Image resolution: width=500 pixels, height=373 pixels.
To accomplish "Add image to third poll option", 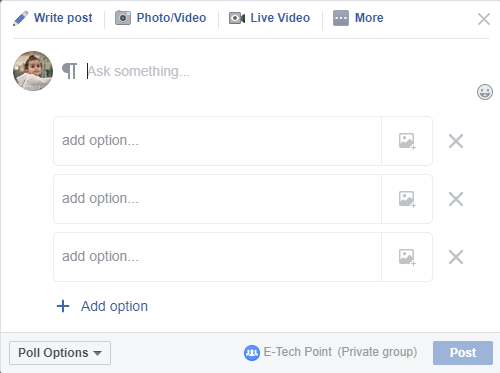I will tap(407, 257).
